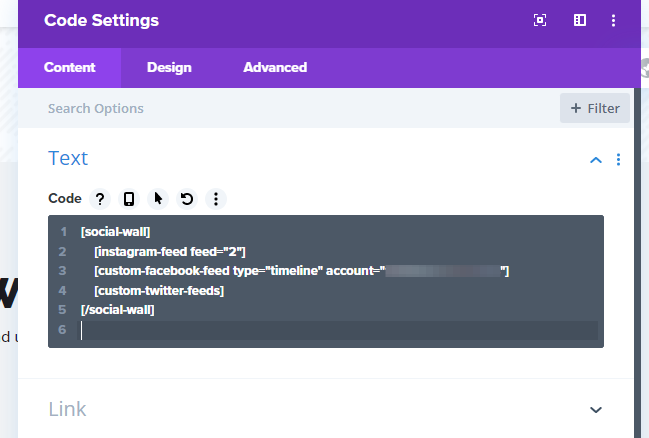This screenshot has width=649, height=438.
Task: Expand the Code Settings modal to fullscreen
Action: coord(540,20)
